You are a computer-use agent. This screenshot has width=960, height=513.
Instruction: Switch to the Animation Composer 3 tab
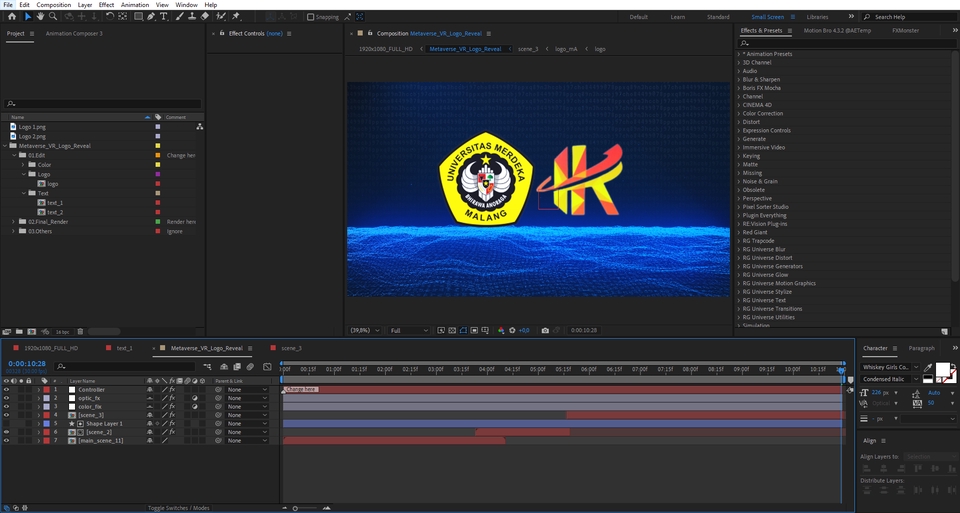click(74, 34)
